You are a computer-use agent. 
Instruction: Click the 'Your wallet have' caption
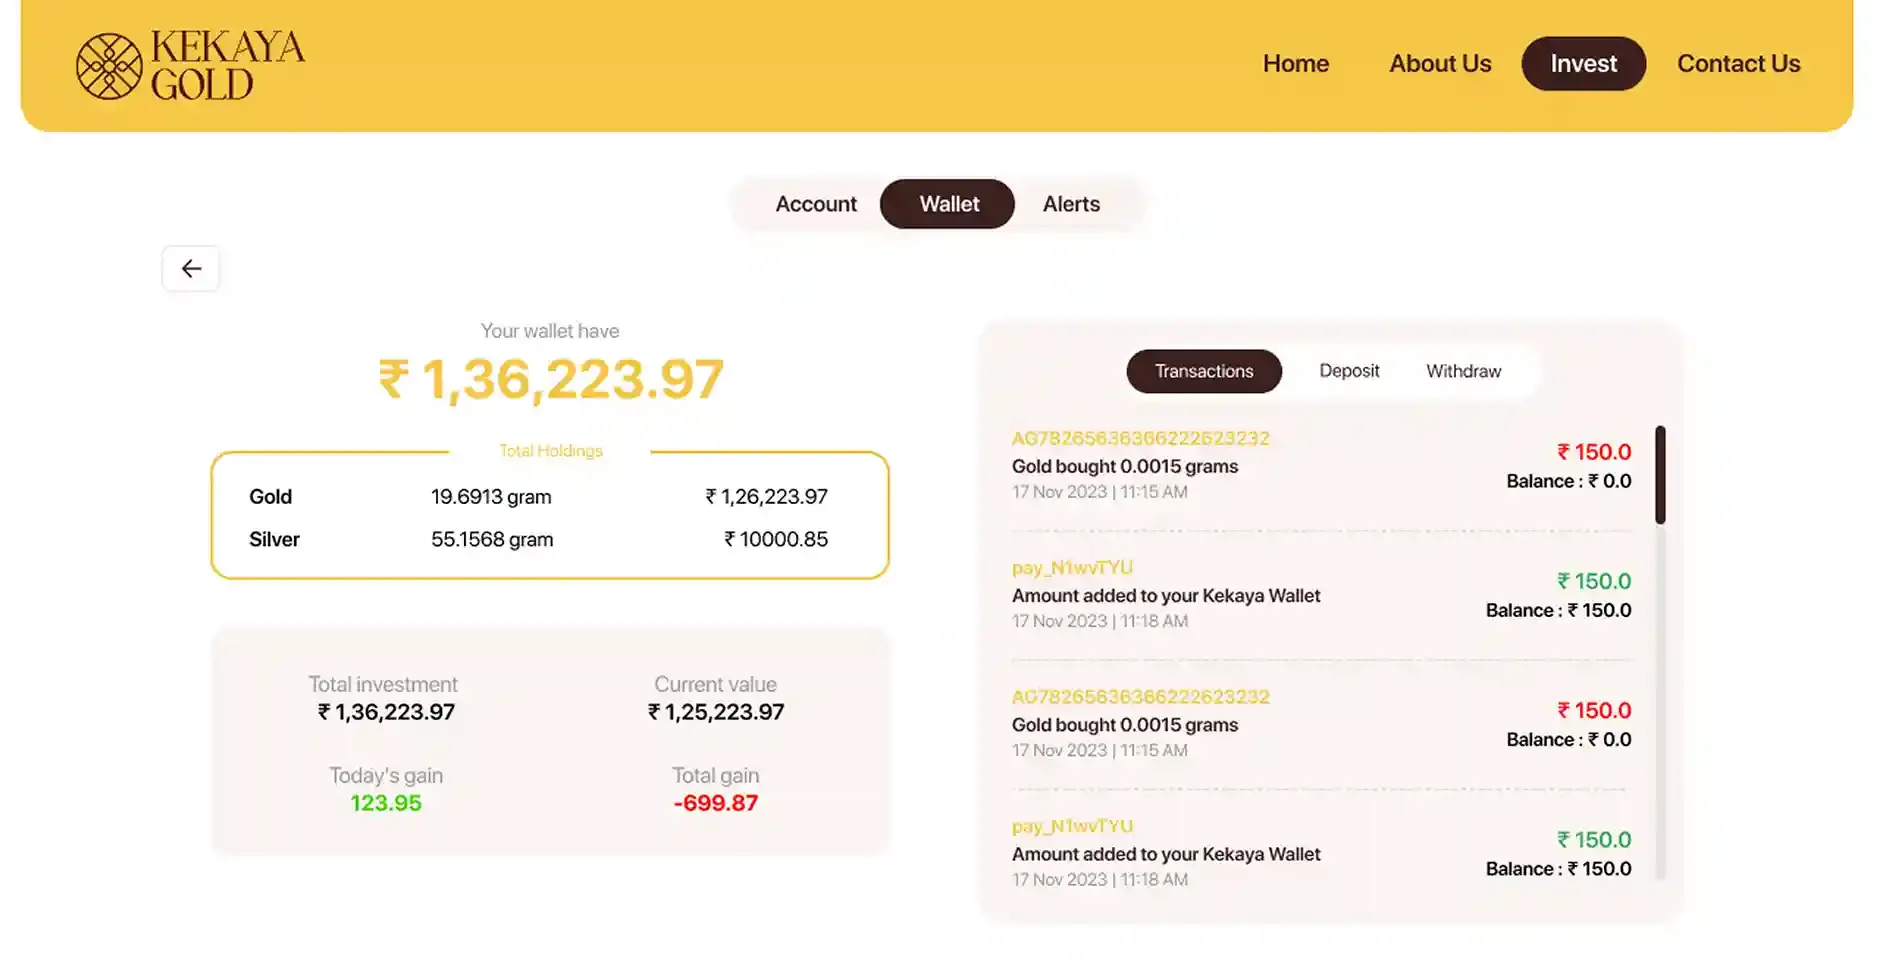[550, 331]
